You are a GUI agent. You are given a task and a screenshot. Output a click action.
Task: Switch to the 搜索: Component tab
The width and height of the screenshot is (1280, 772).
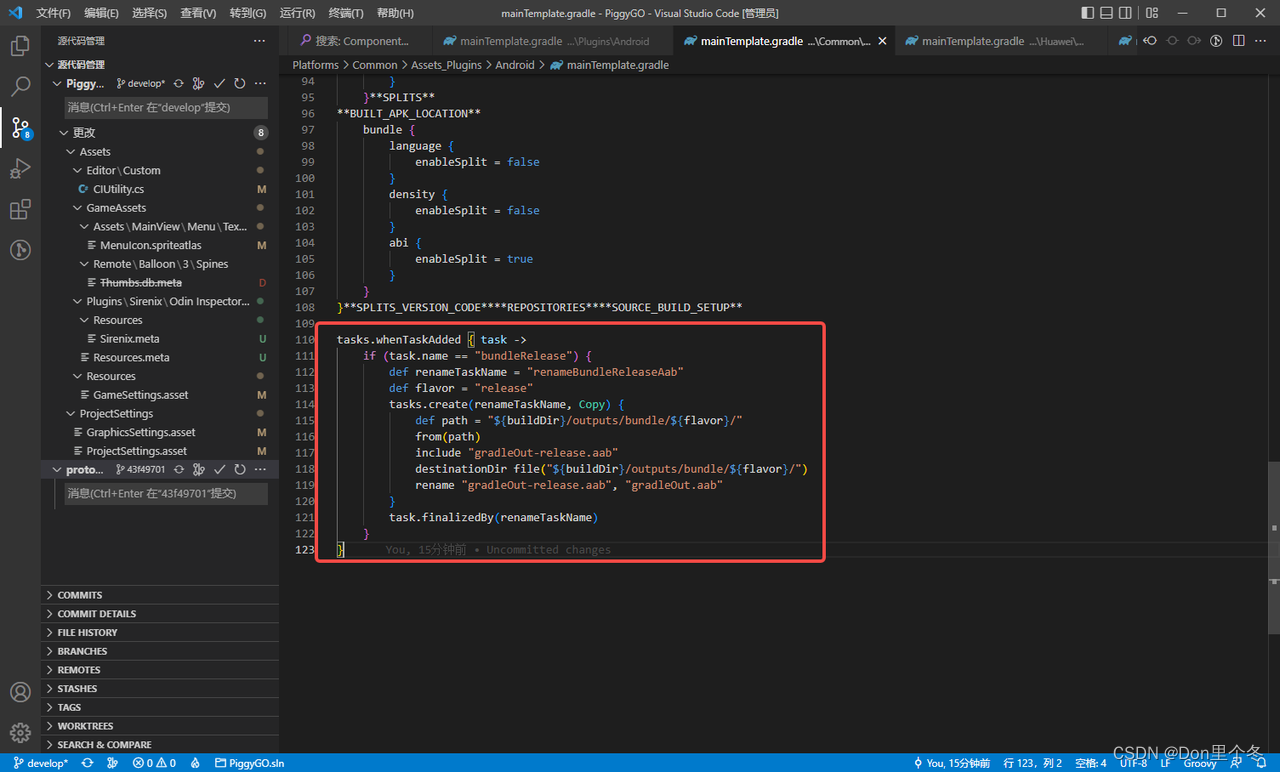(x=360, y=41)
